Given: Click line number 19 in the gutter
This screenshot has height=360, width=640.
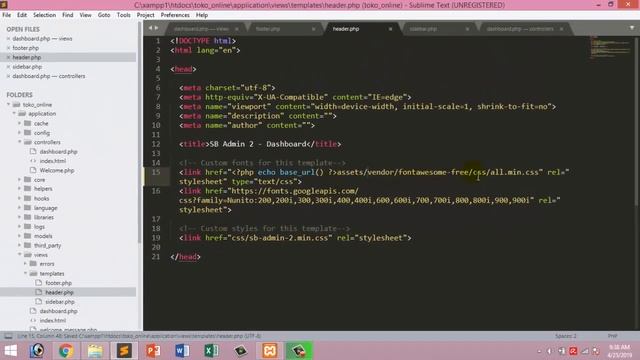Looking at the screenshot, I should coord(156,238).
